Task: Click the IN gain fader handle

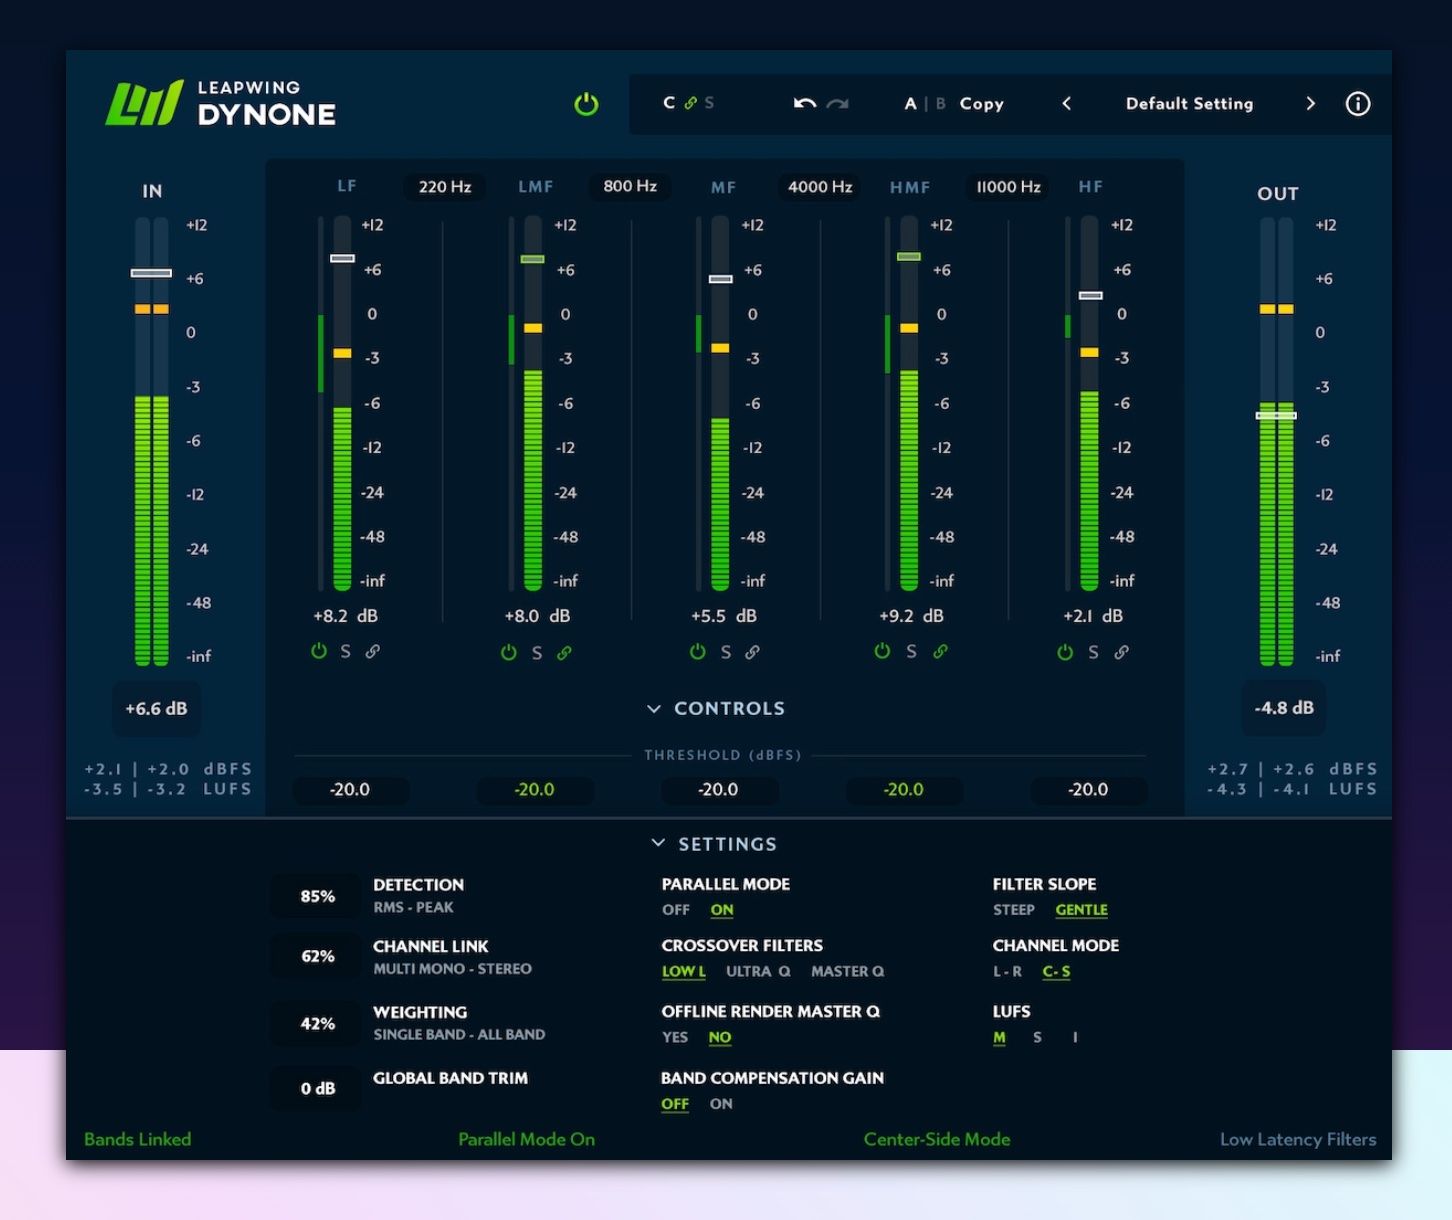Action: pyautogui.click(x=151, y=273)
